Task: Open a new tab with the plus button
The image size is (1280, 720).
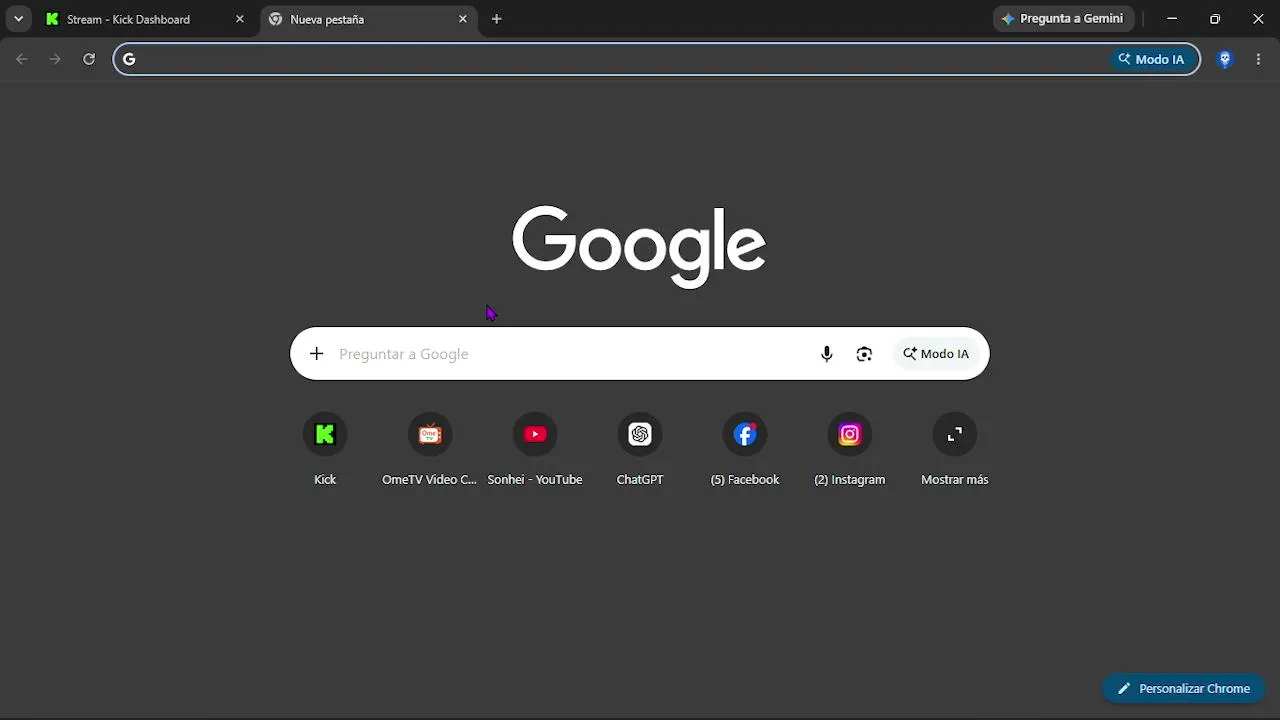Action: (497, 19)
